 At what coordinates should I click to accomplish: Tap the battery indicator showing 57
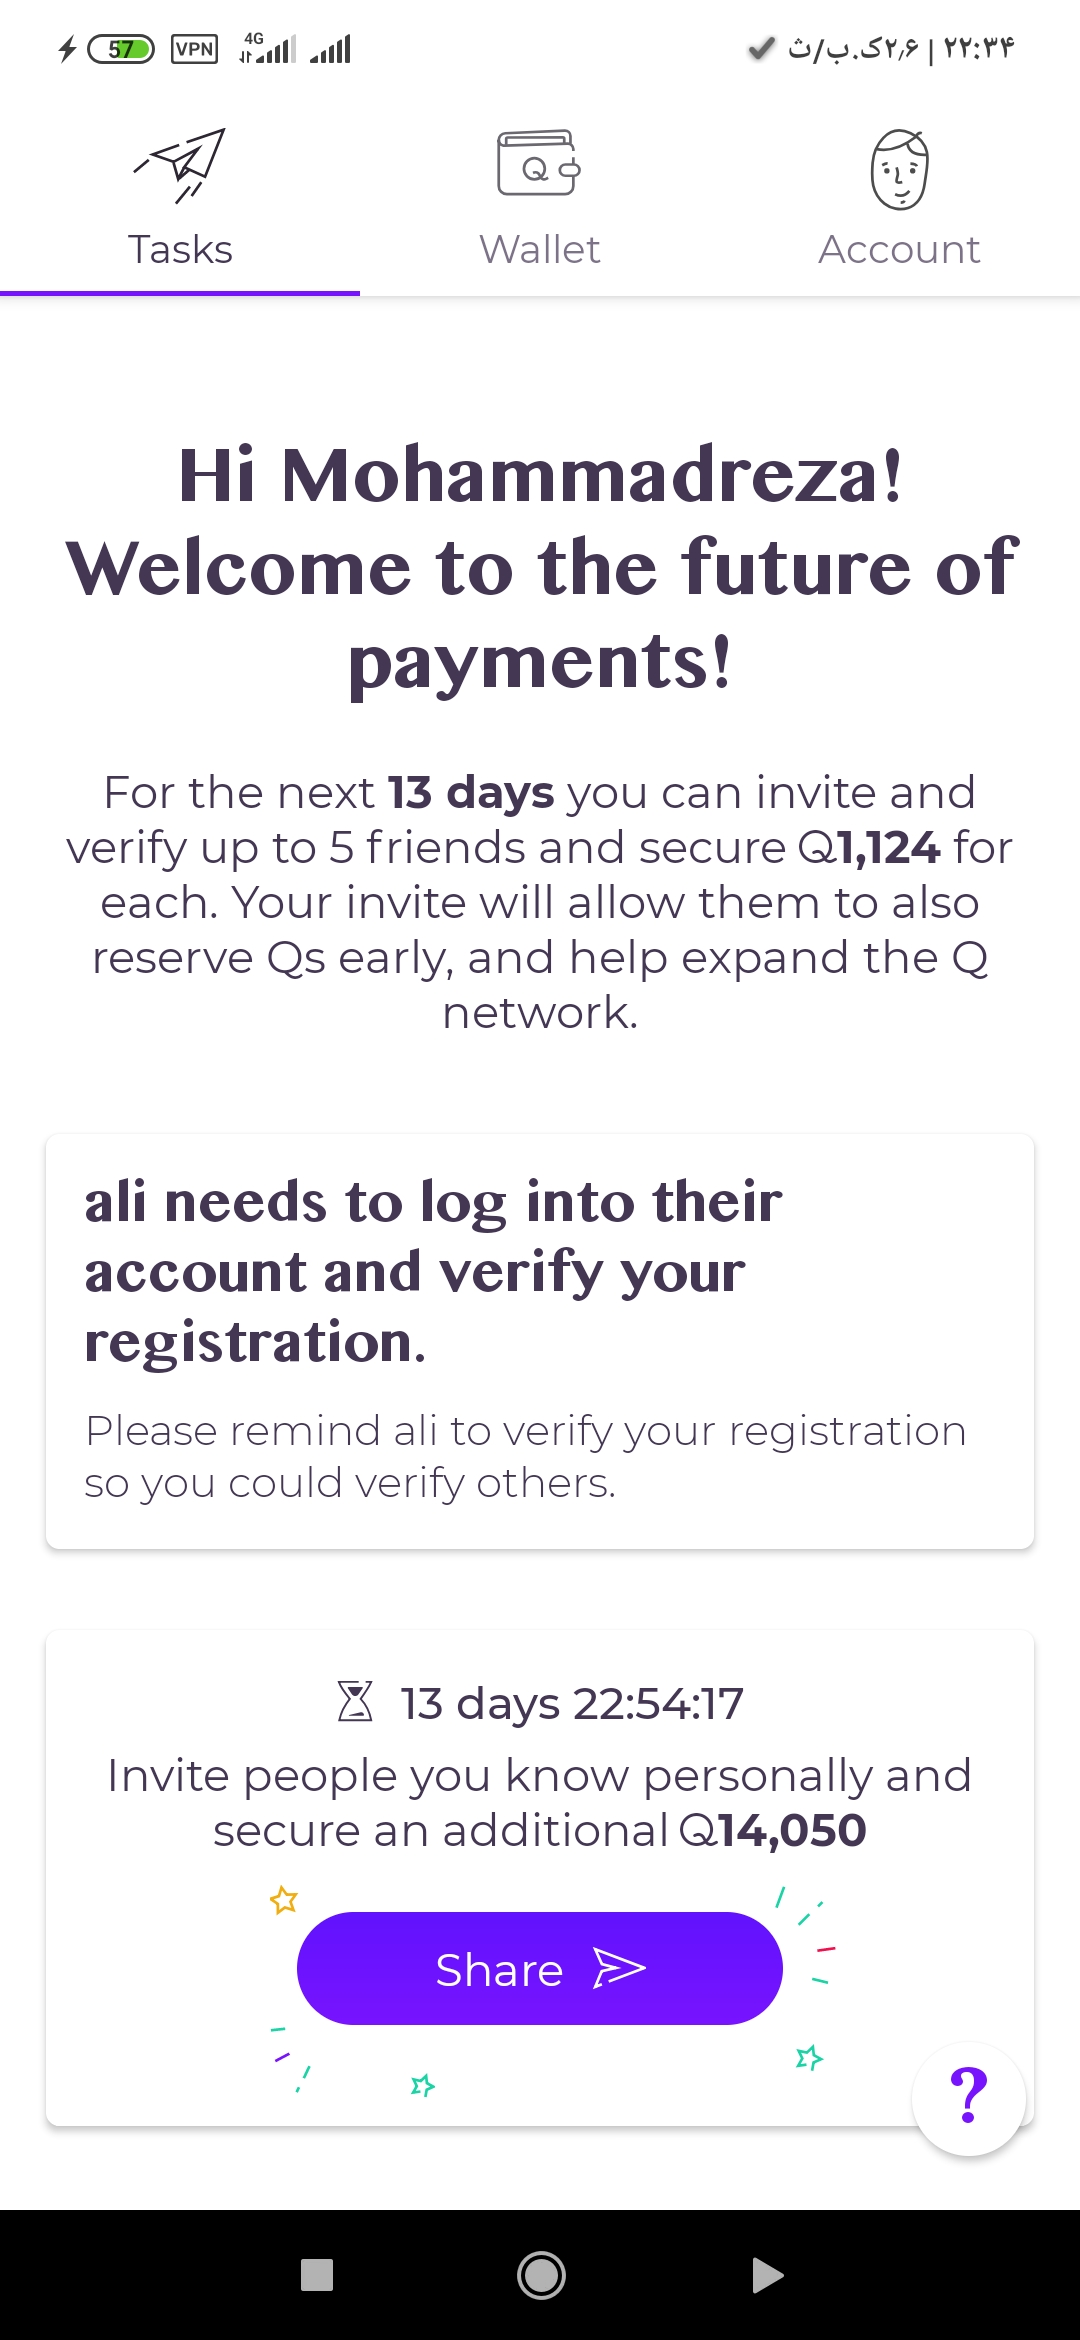(121, 49)
